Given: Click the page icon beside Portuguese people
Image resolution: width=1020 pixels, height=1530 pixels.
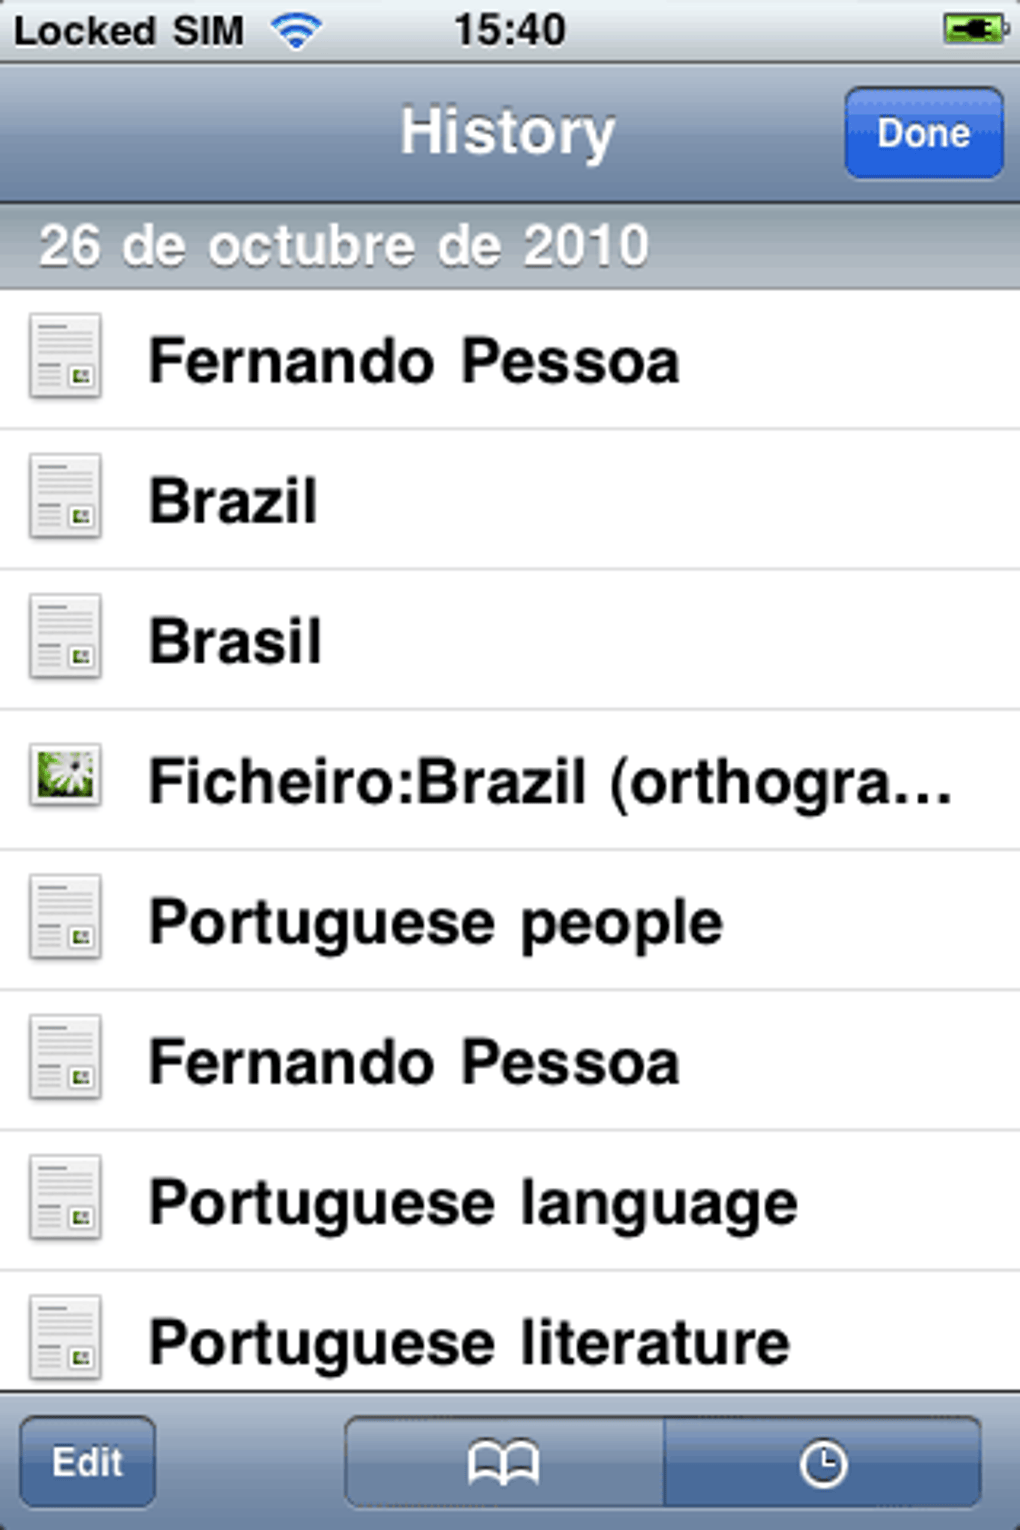Looking at the screenshot, I should [65, 918].
